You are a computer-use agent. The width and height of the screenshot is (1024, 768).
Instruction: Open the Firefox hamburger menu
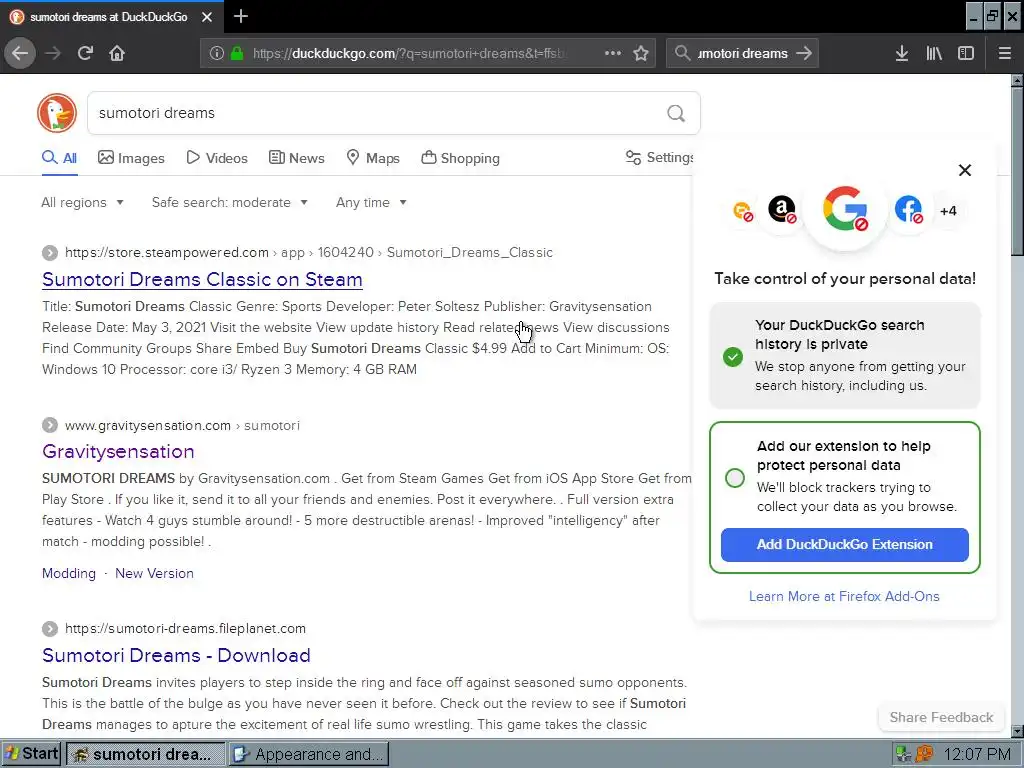(x=1005, y=53)
